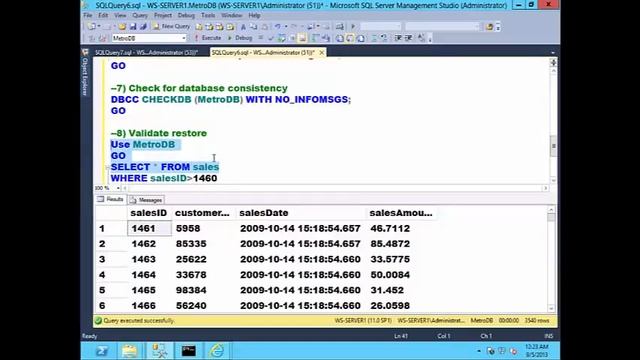Click the Decrease Indent icon
Image resolution: width=640 pixels, height=360 pixels.
coord(398,38)
